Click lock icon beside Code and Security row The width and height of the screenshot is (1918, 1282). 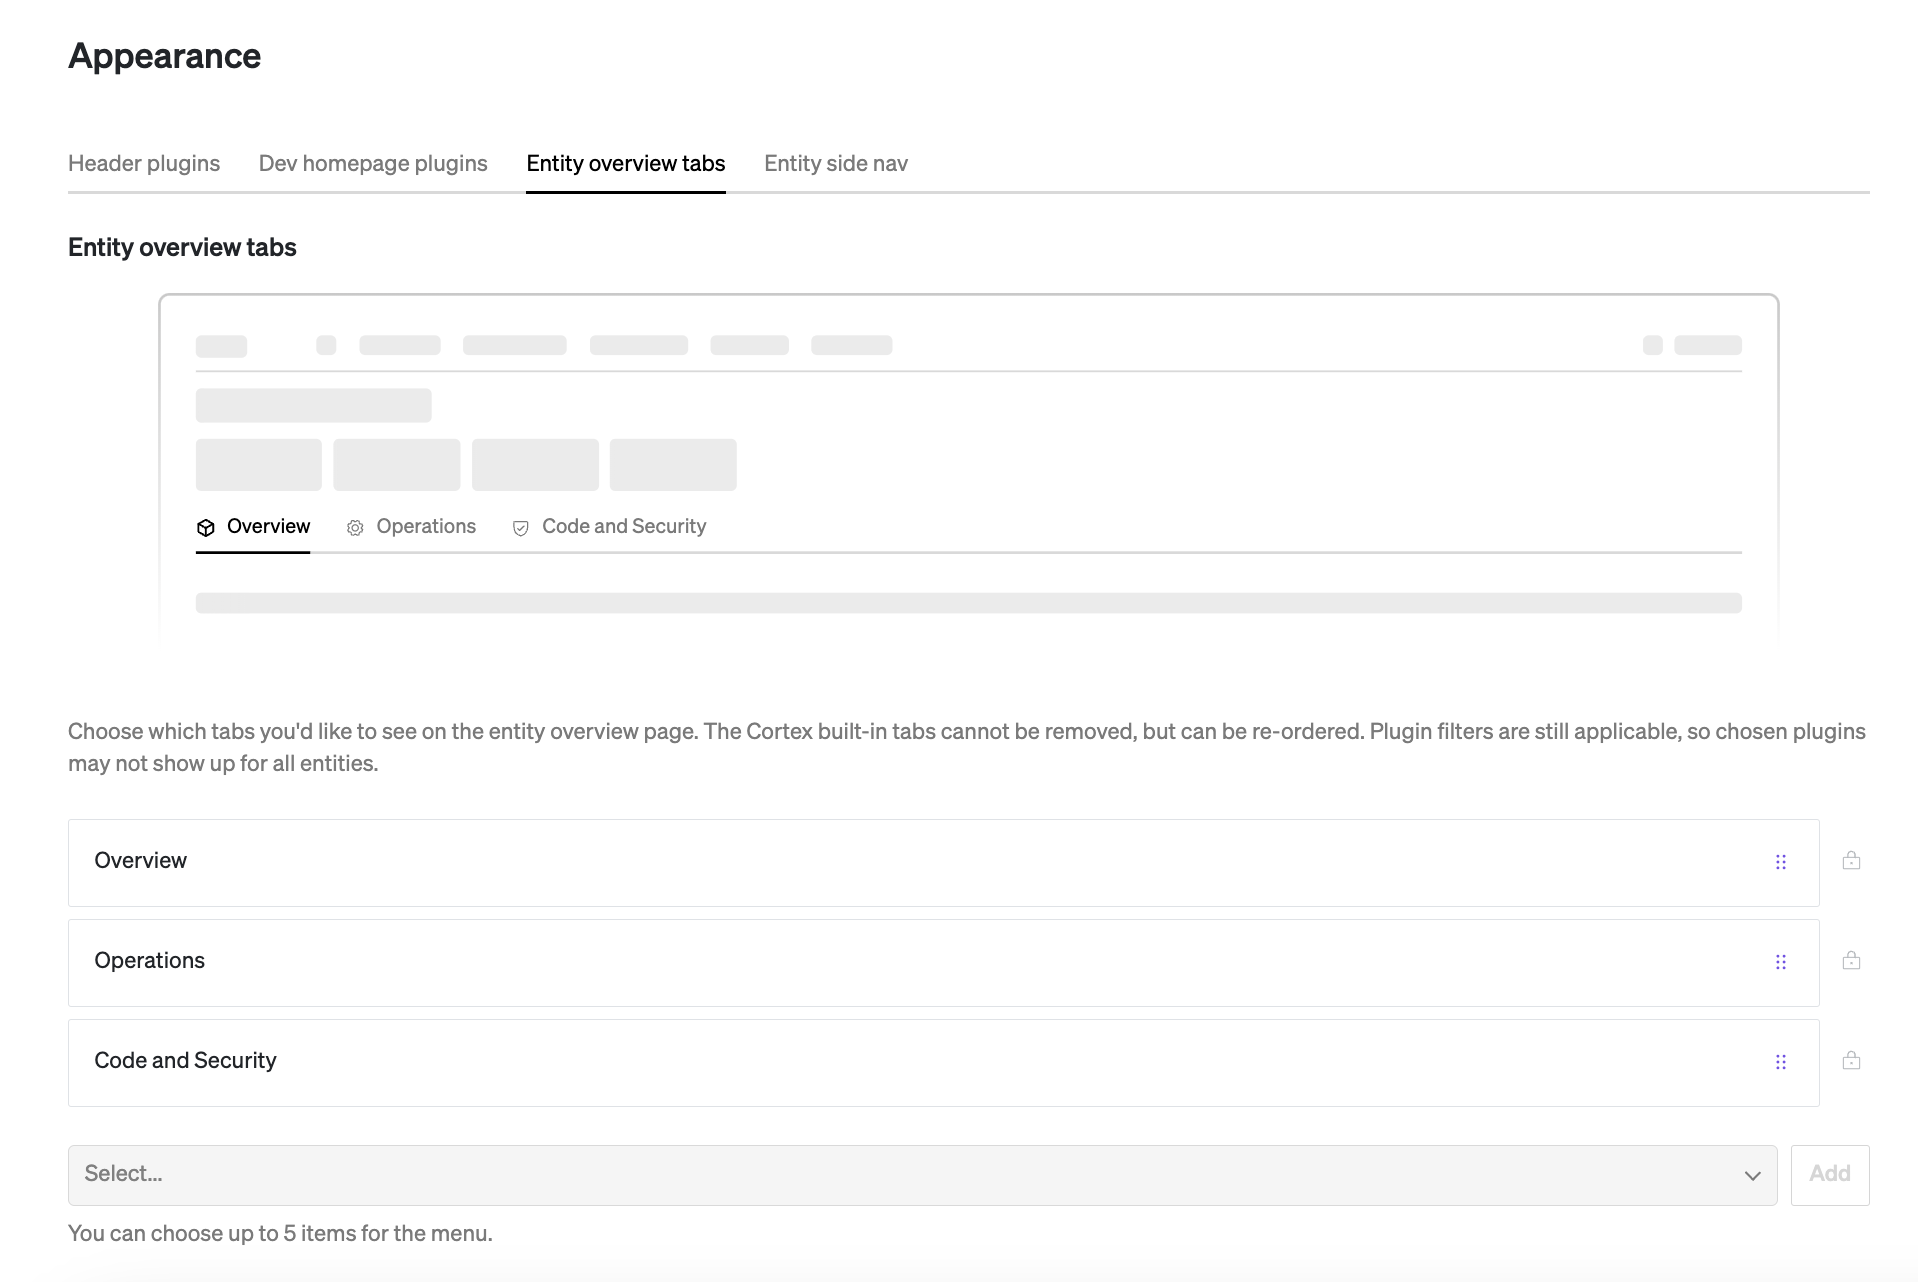pos(1851,1060)
